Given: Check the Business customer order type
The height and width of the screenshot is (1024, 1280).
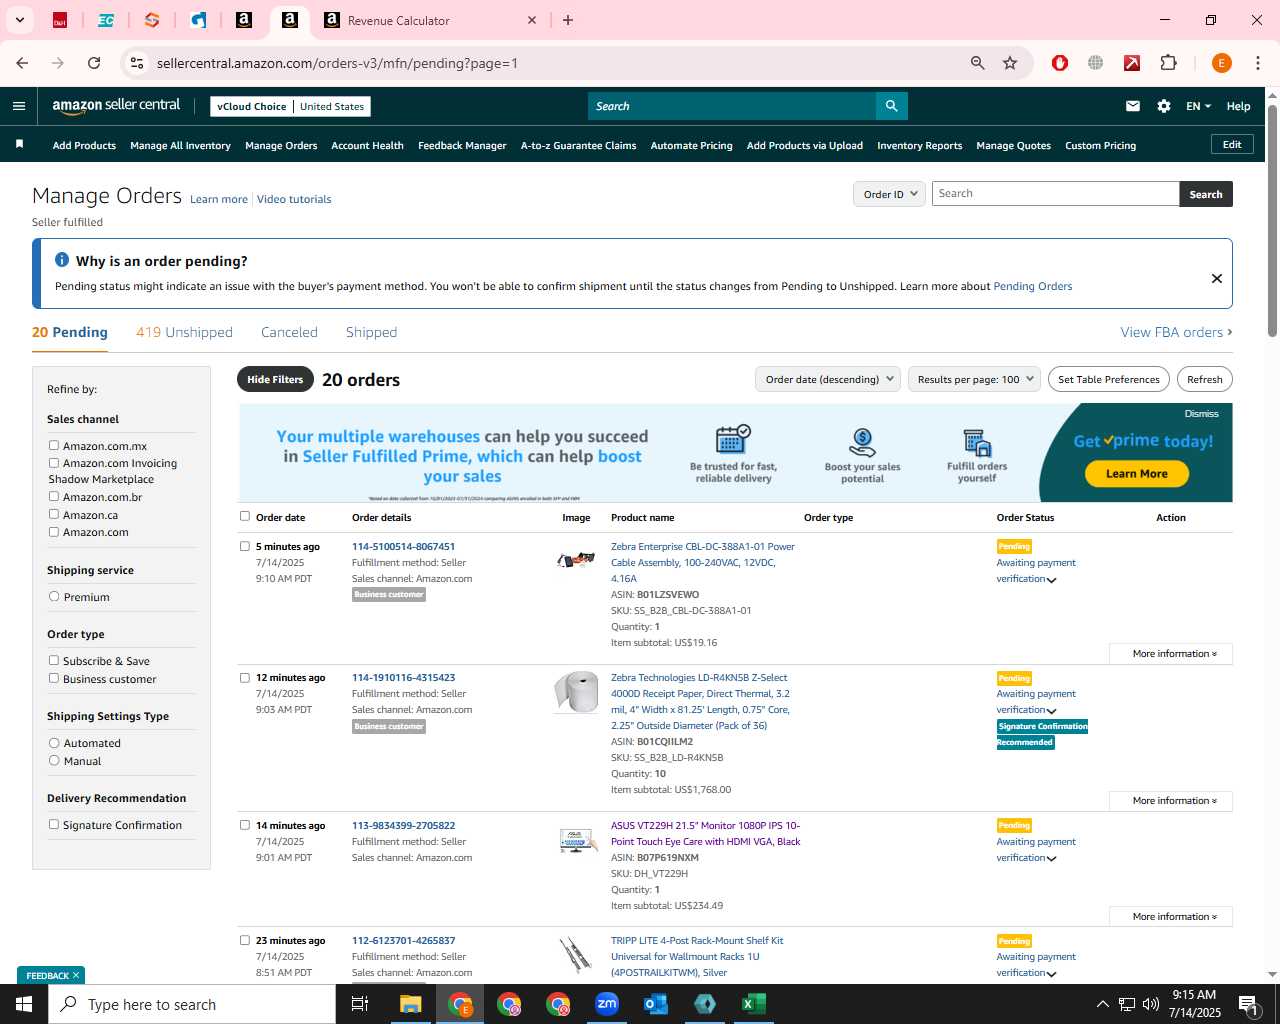Looking at the screenshot, I should 54,679.
